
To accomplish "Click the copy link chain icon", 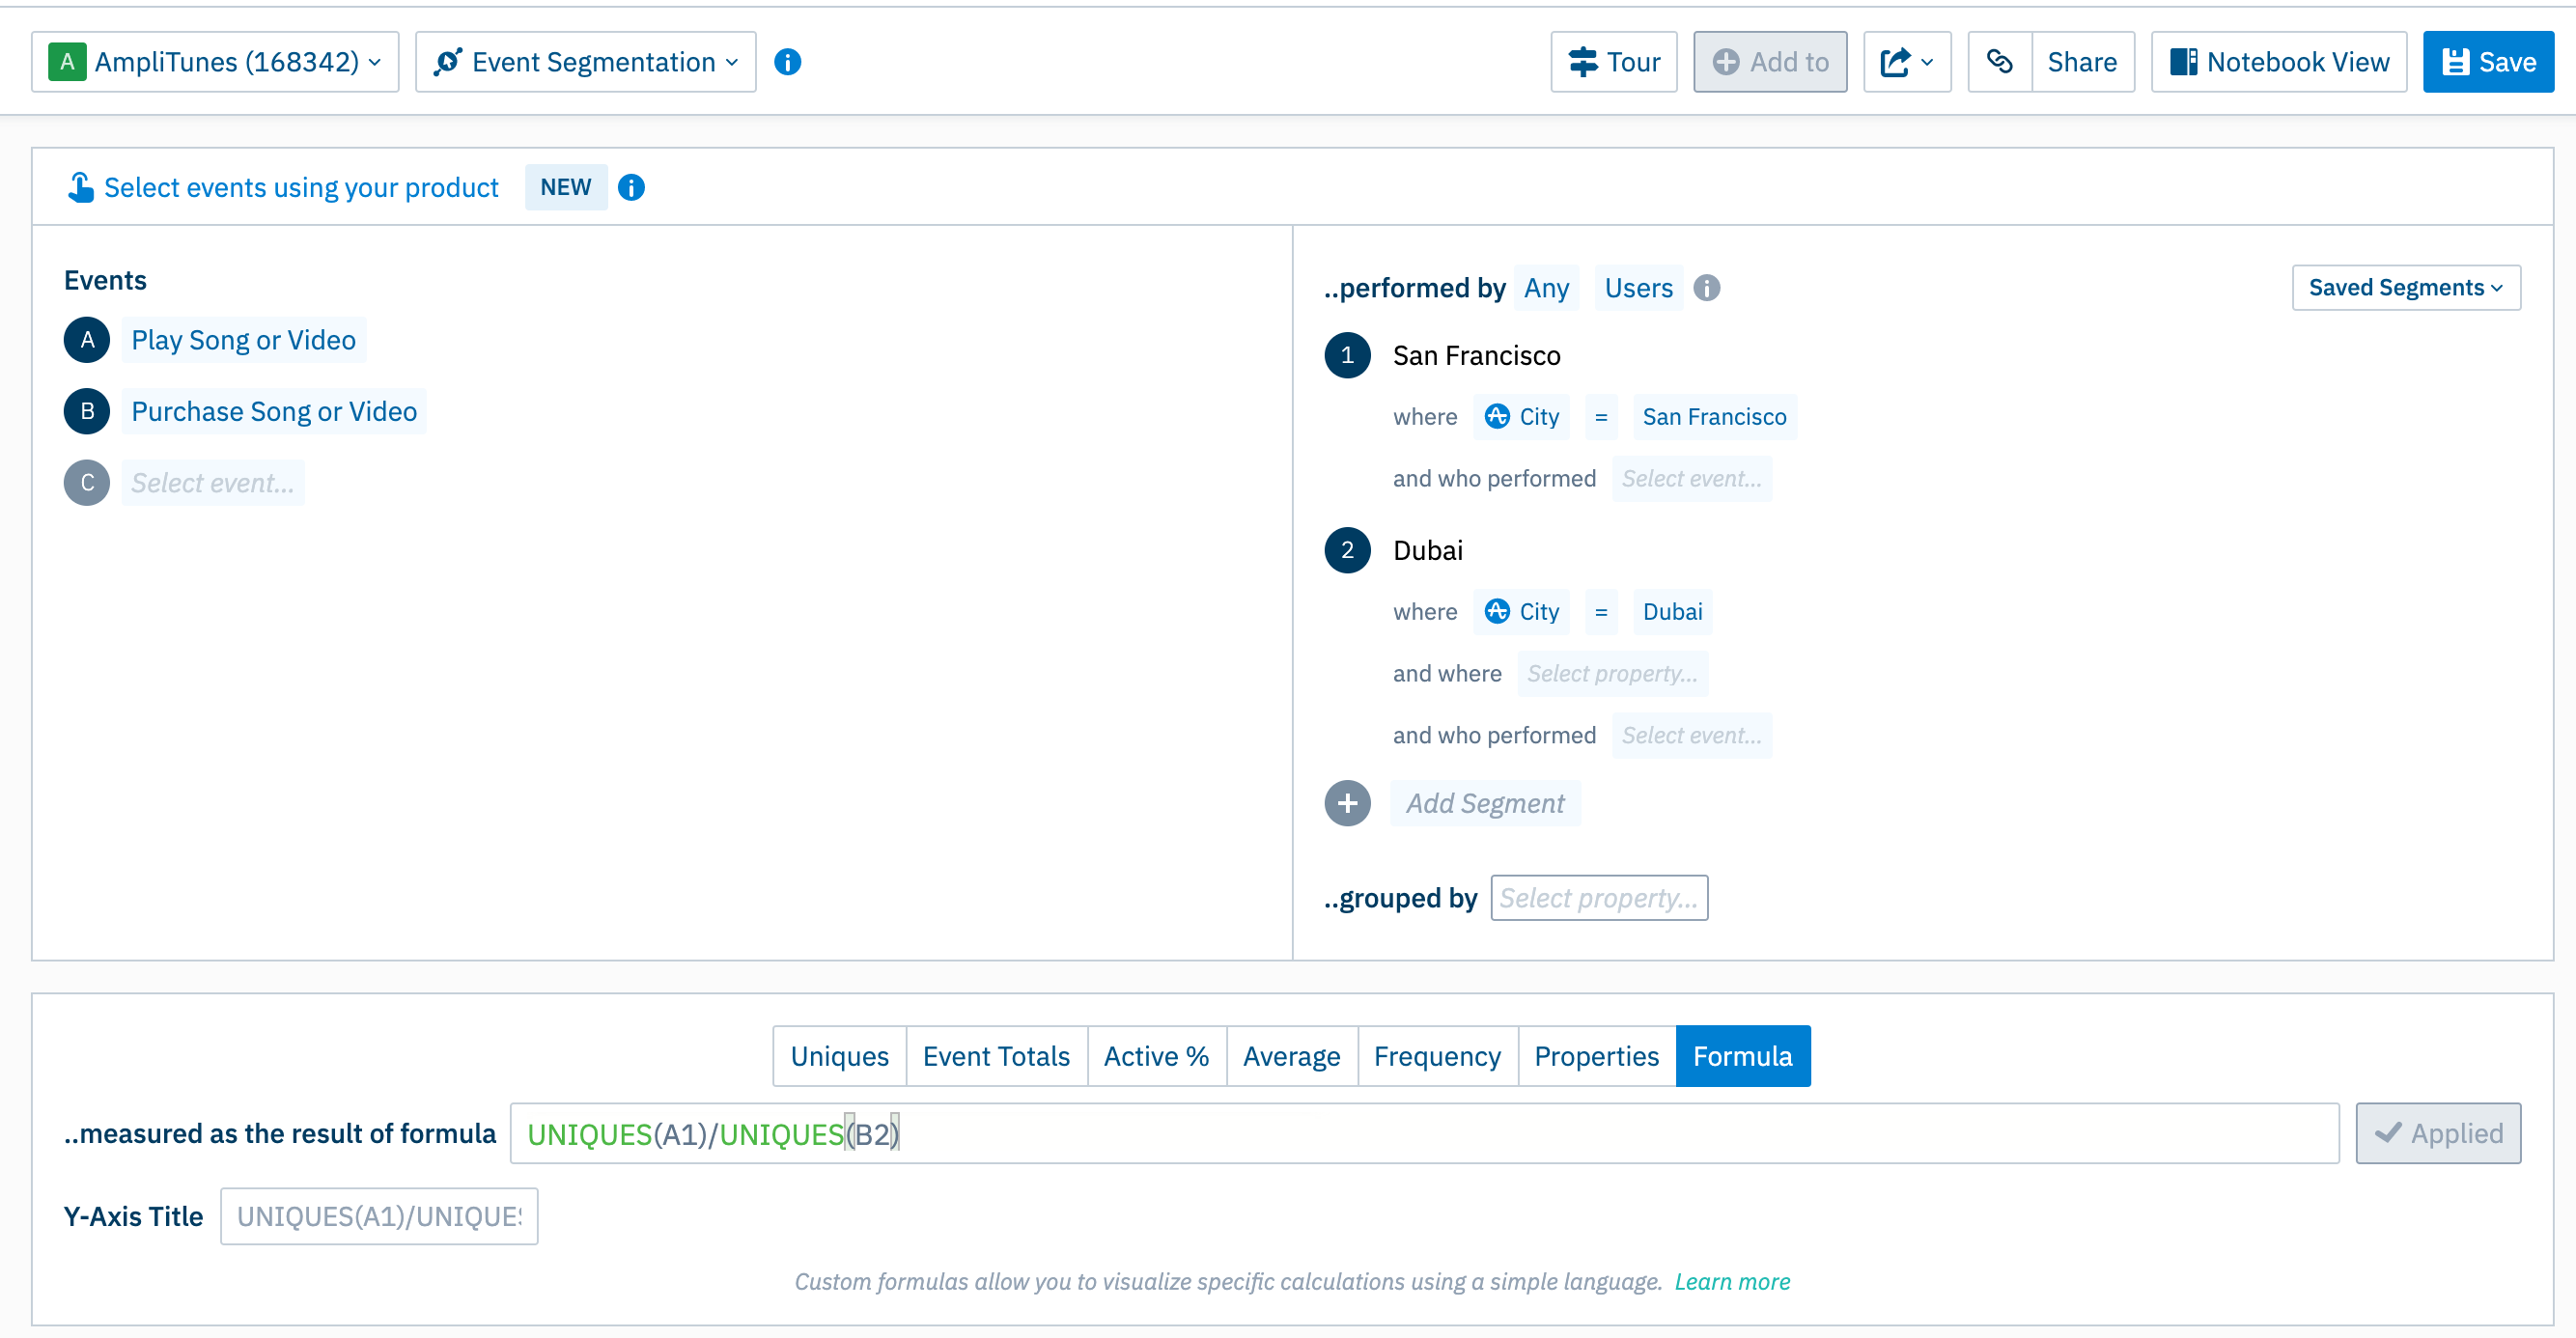I will point(2000,62).
